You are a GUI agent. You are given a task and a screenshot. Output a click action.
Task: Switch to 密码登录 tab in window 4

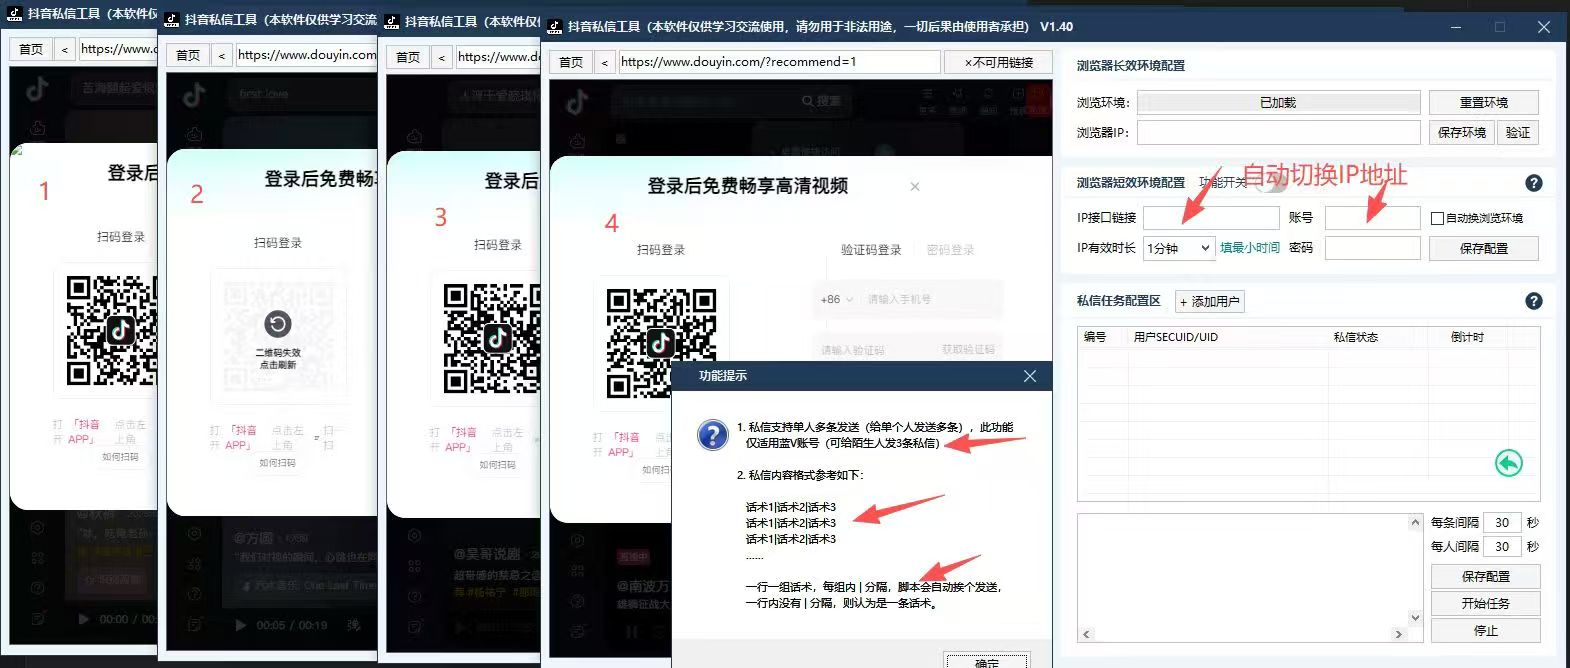[x=950, y=250]
